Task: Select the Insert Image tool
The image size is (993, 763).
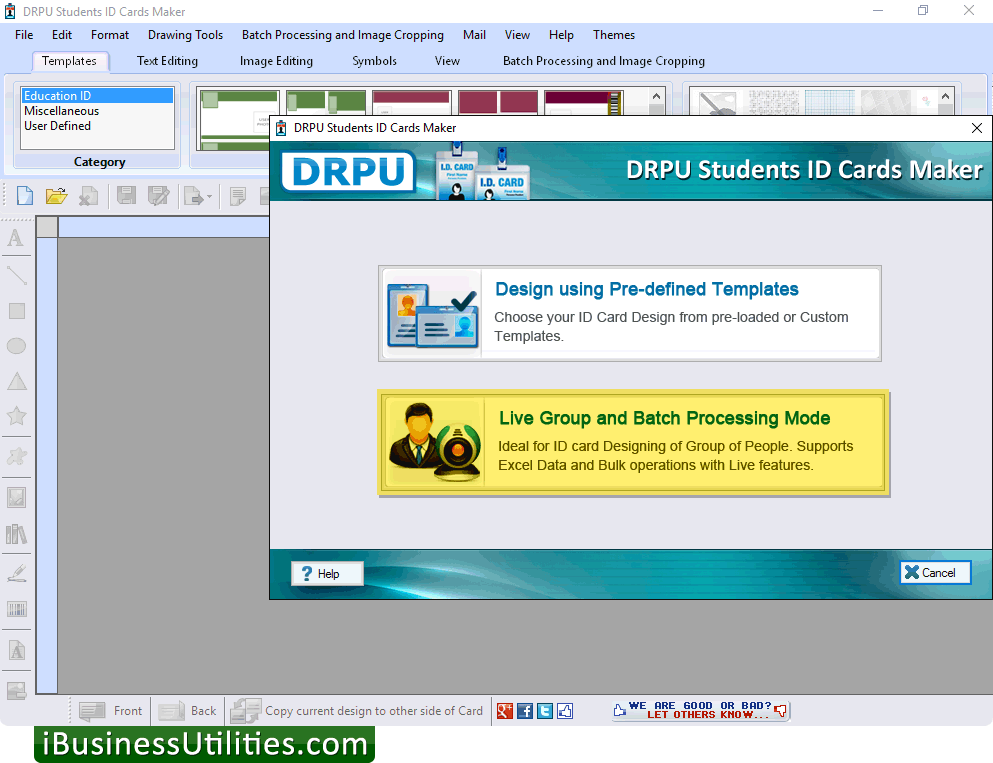Action: point(16,497)
